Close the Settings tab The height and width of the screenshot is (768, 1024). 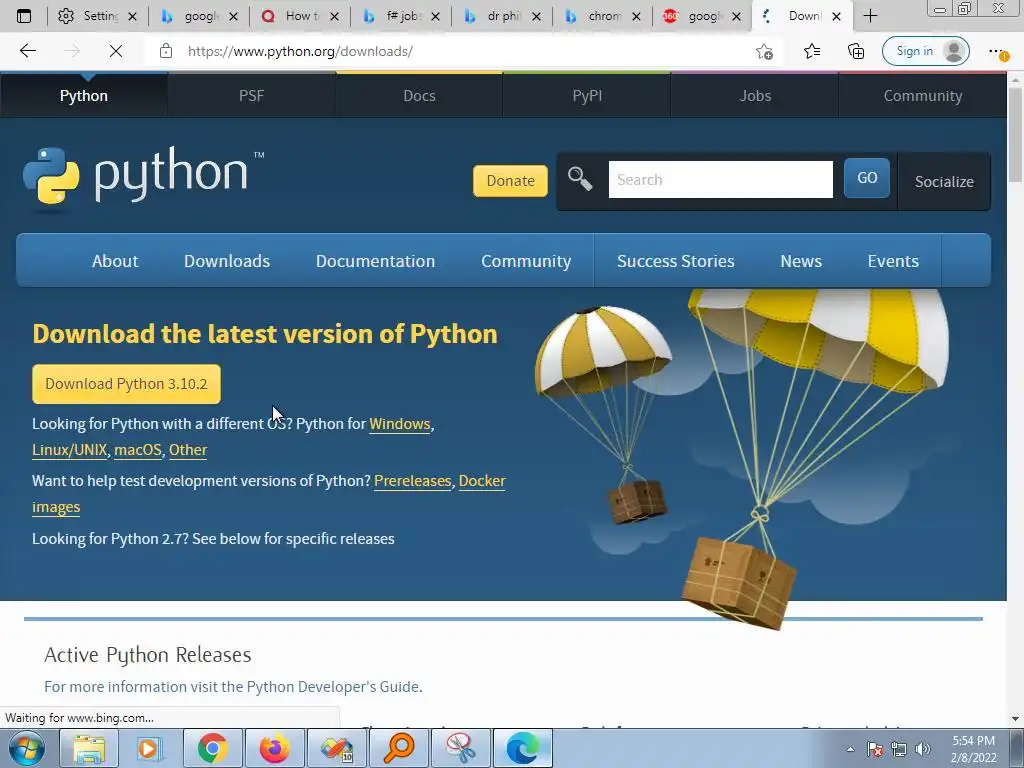coord(133,16)
